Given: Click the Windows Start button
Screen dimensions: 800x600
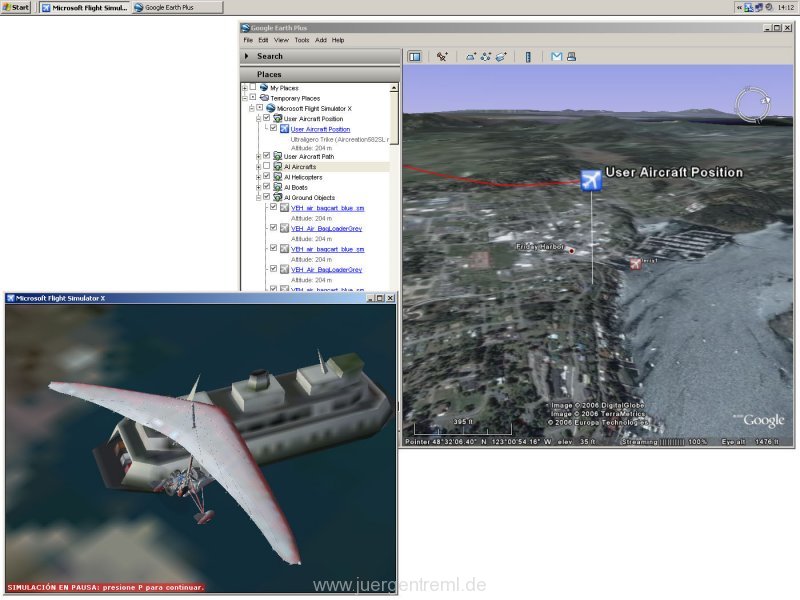Looking at the screenshot, I should (x=16, y=7).
